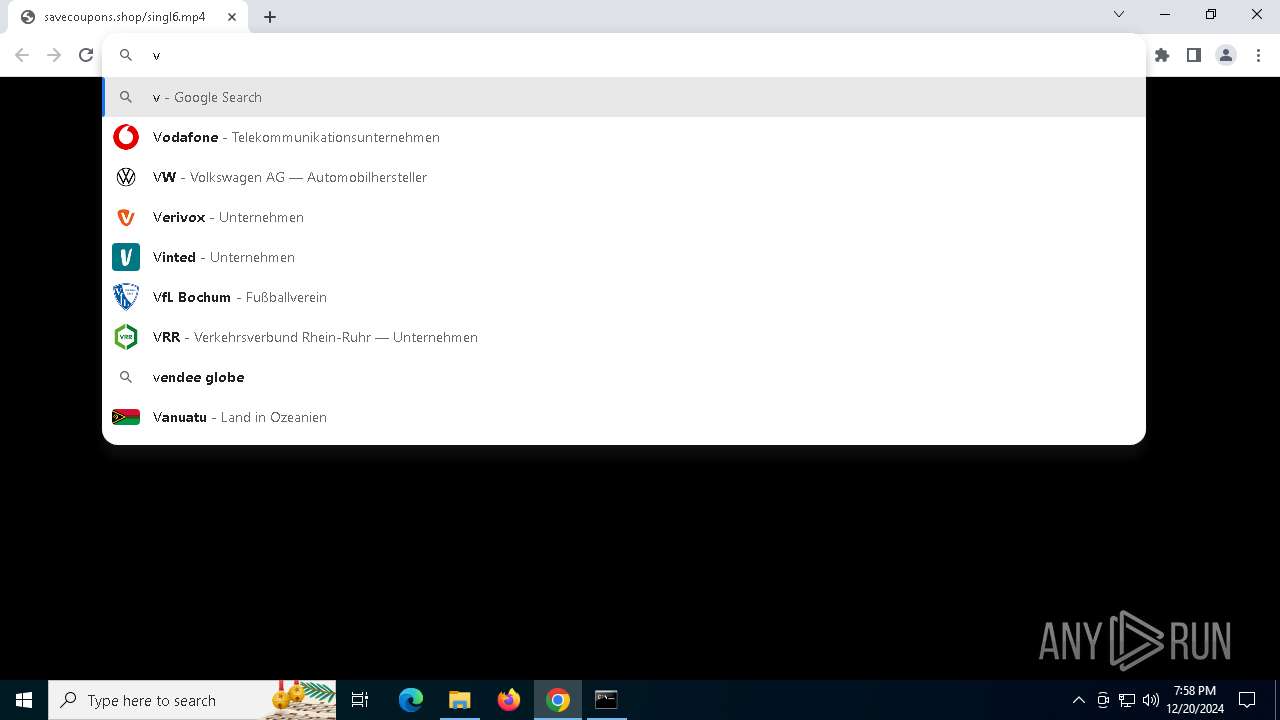
Task: Click the Vinted logo icon
Action: [x=126, y=257]
